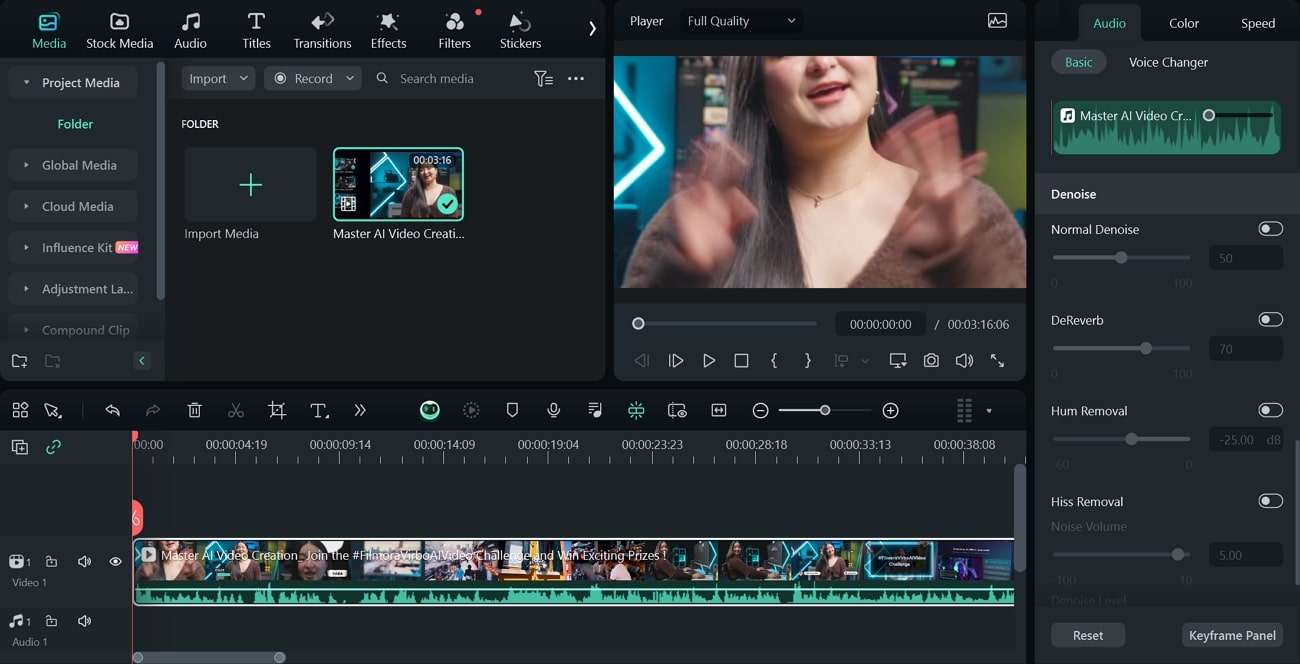Click the player progress scrubber

tap(638, 323)
